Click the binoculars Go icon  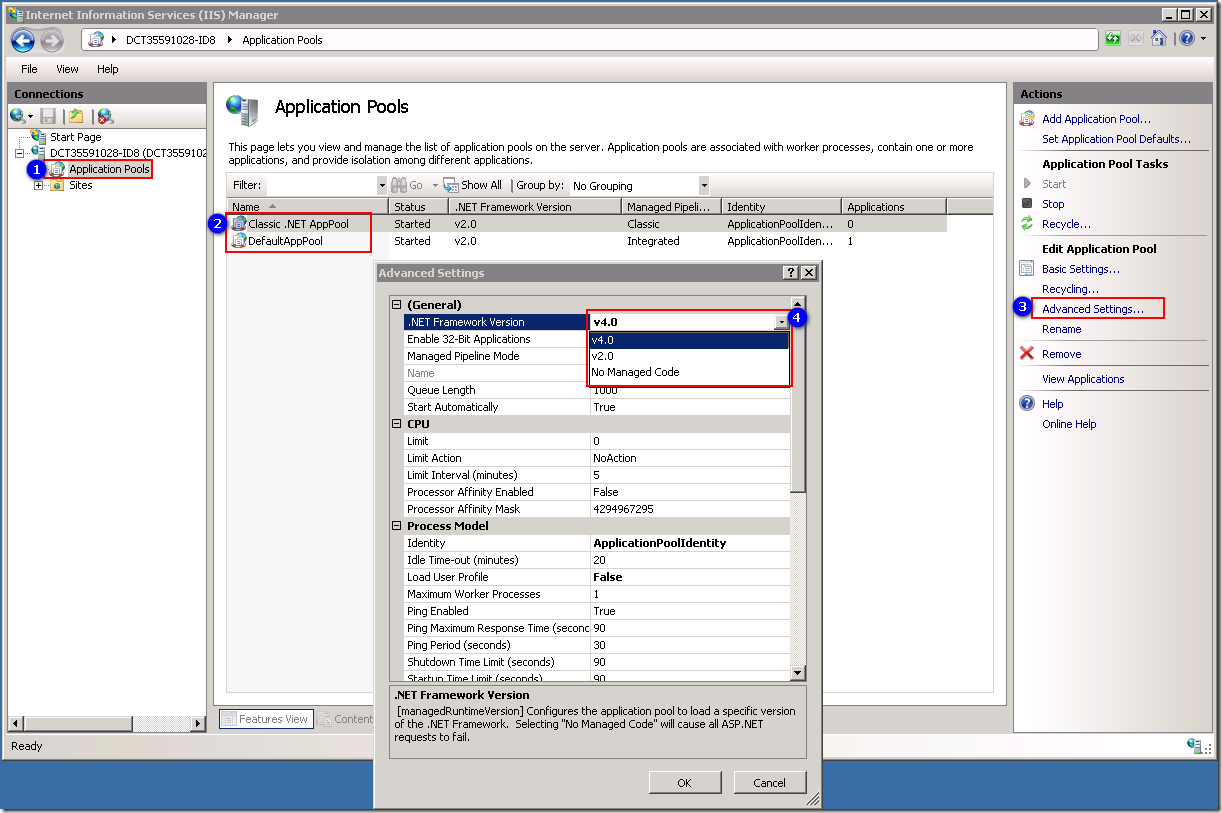(x=399, y=185)
